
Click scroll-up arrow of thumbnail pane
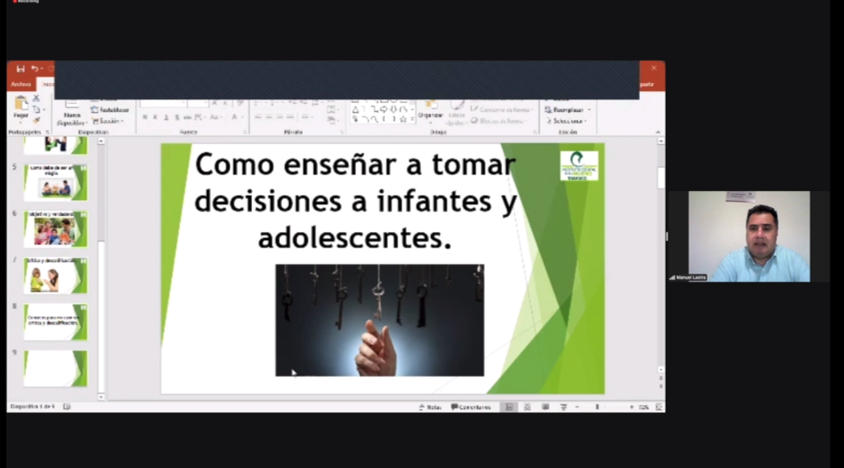(x=101, y=141)
